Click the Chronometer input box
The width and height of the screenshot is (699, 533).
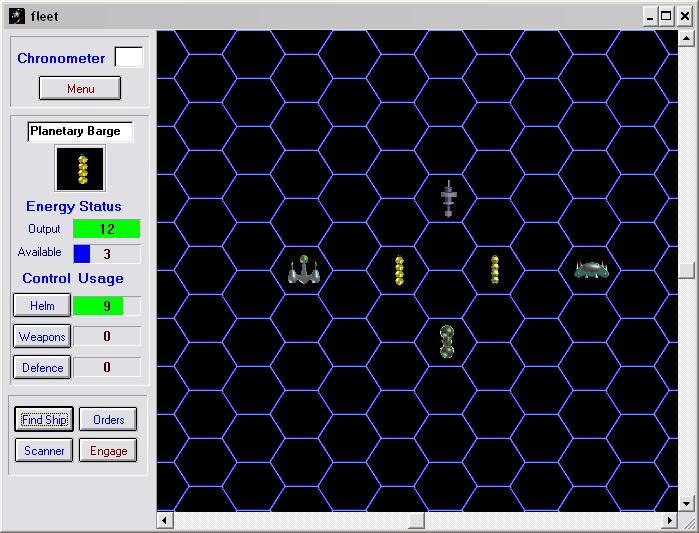(x=129, y=57)
